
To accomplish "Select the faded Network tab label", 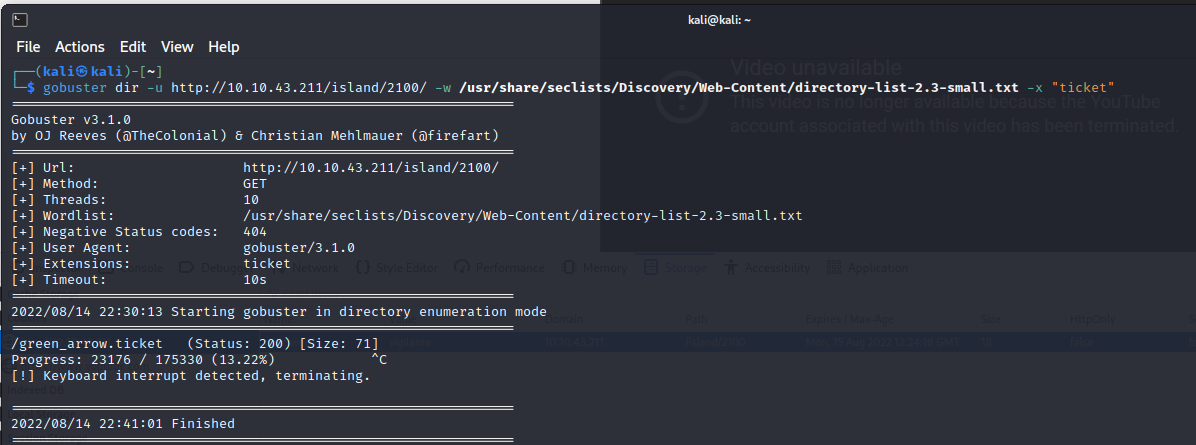I will coord(319,267).
